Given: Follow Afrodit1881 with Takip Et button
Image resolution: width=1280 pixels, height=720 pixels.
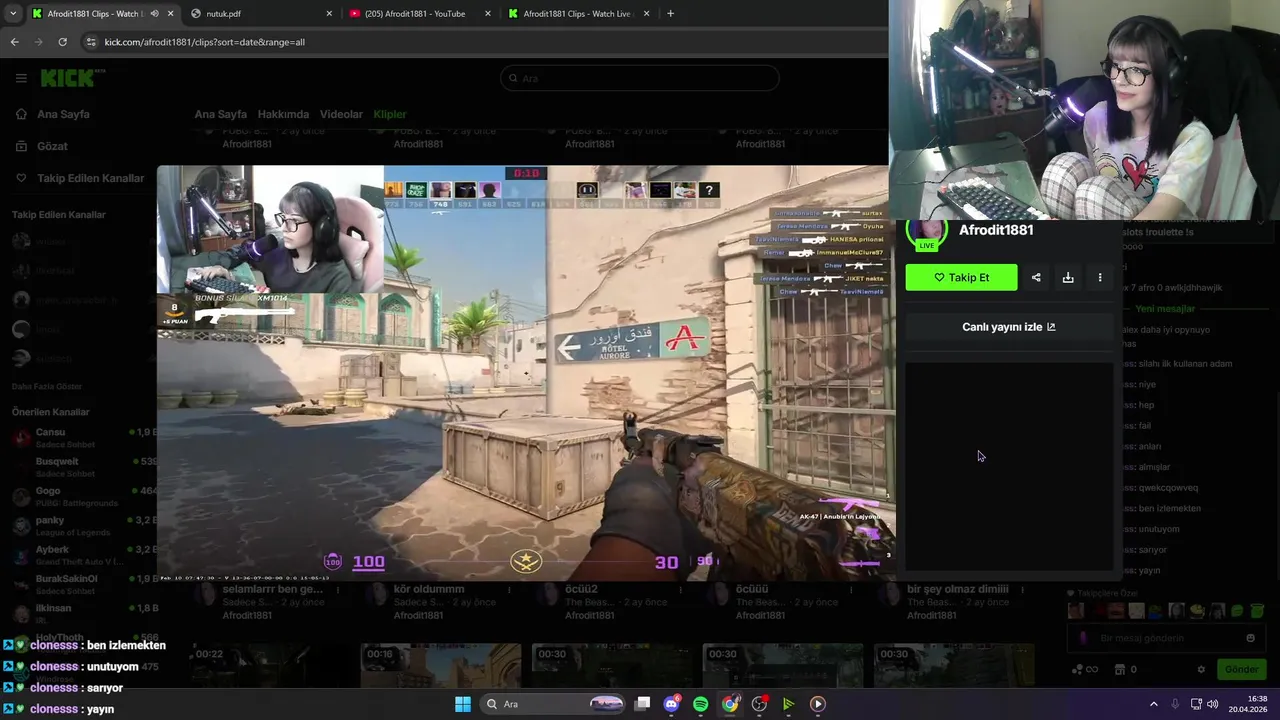Looking at the screenshot, I should pos(961,278).
